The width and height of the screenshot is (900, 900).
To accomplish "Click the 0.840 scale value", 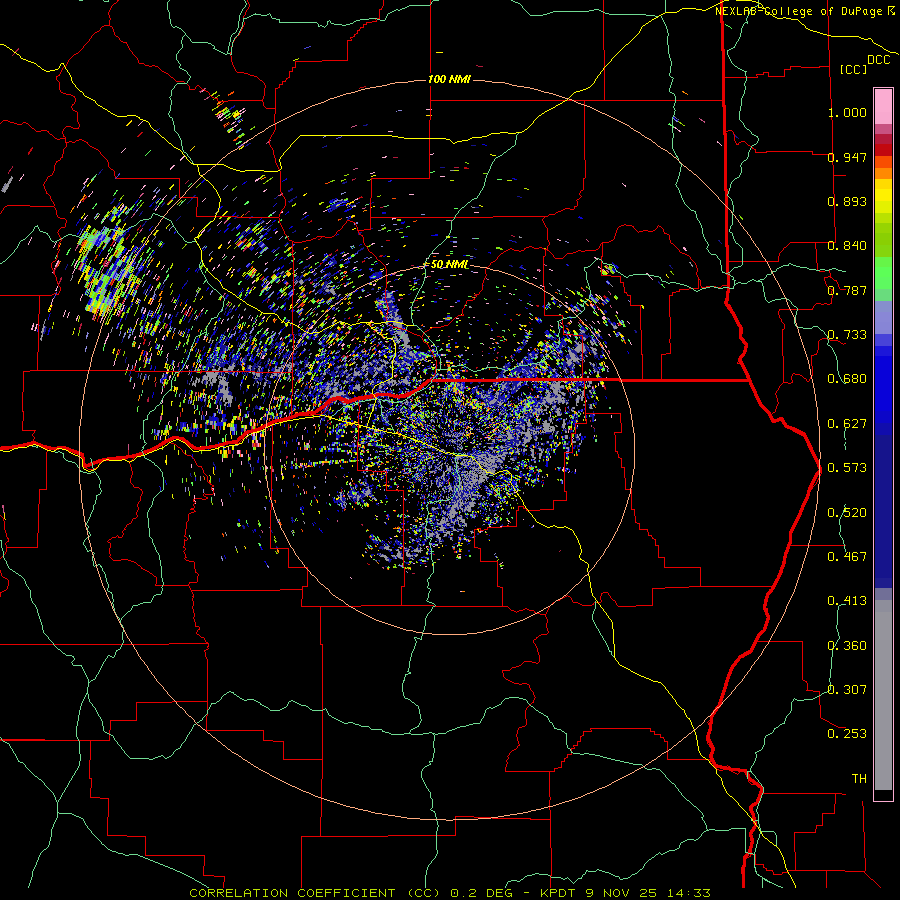I will pyautogui.click(x=847, y=246).
